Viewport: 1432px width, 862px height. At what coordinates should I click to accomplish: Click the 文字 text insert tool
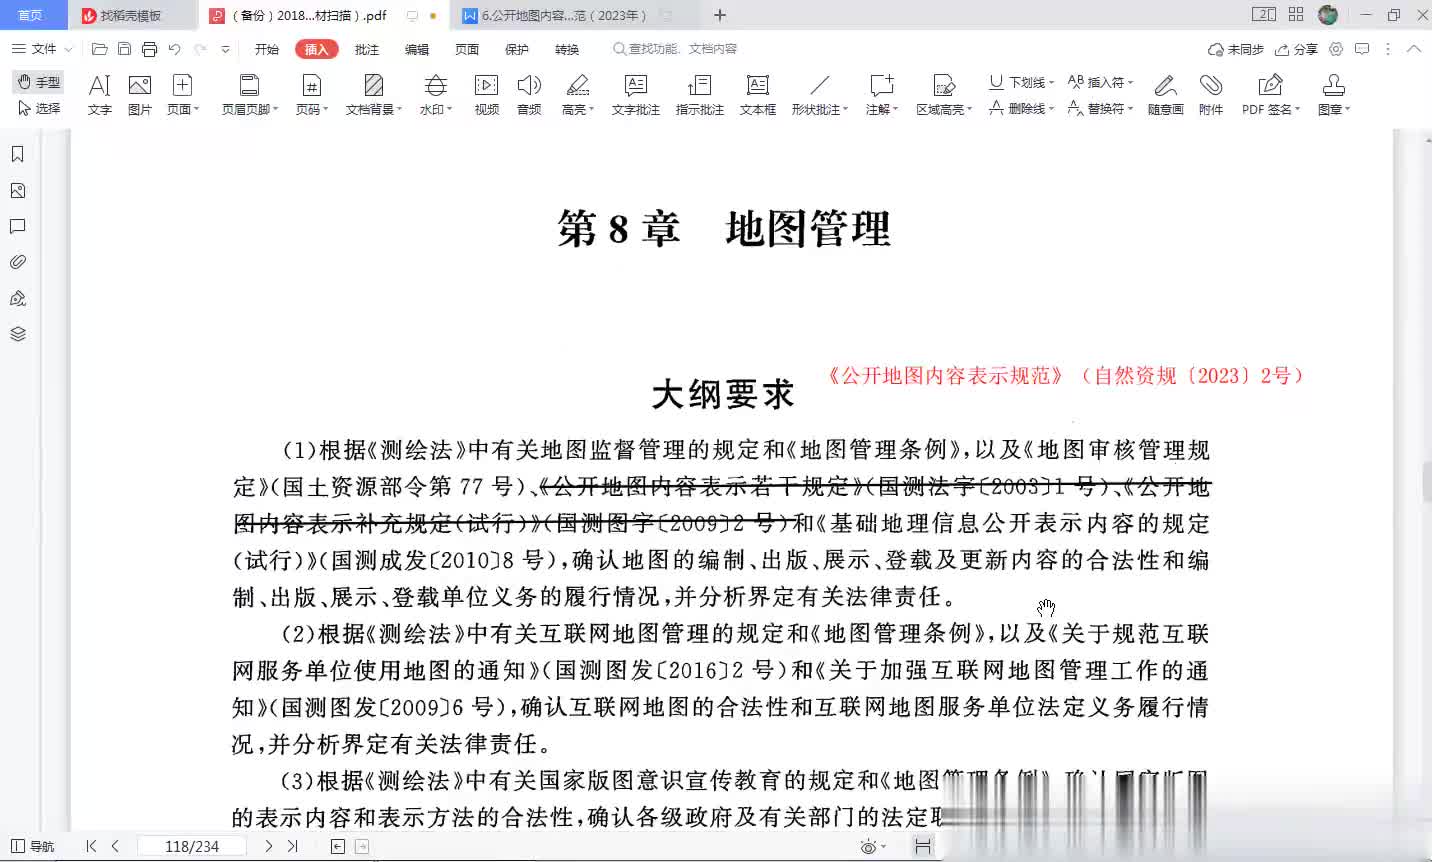click(x=99, y=95)
